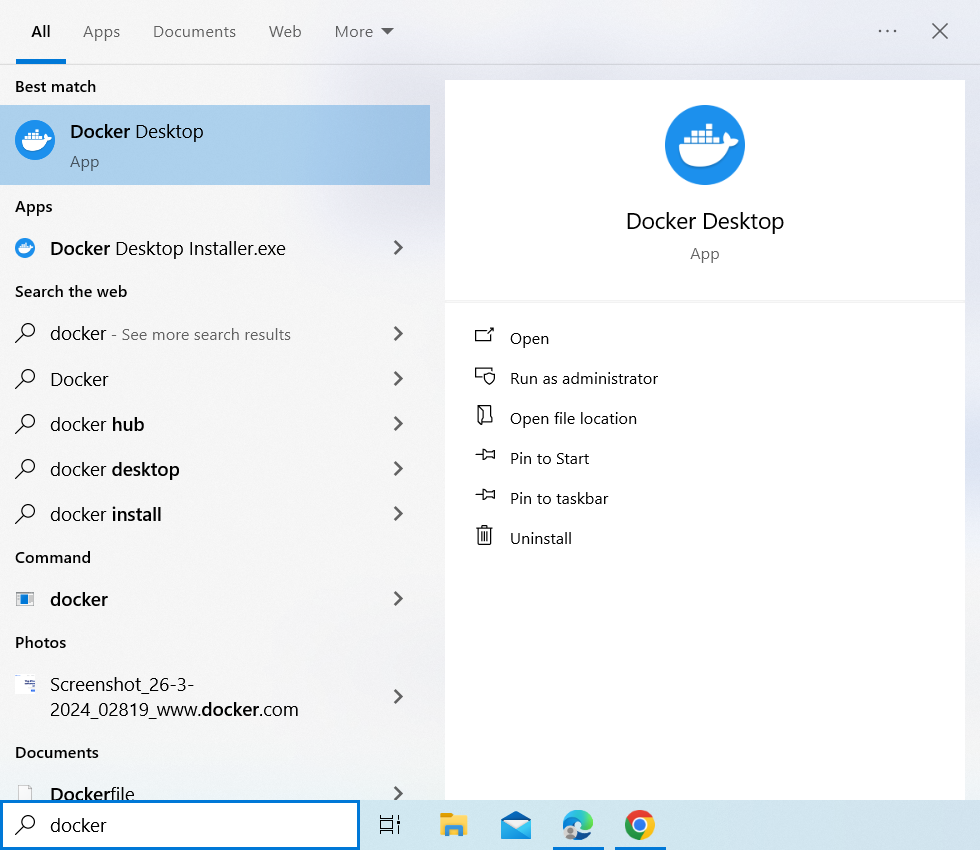980x850 pixels.
Task: Switch to Microsoft Edge on the taskbar
Action: (578, 825)
